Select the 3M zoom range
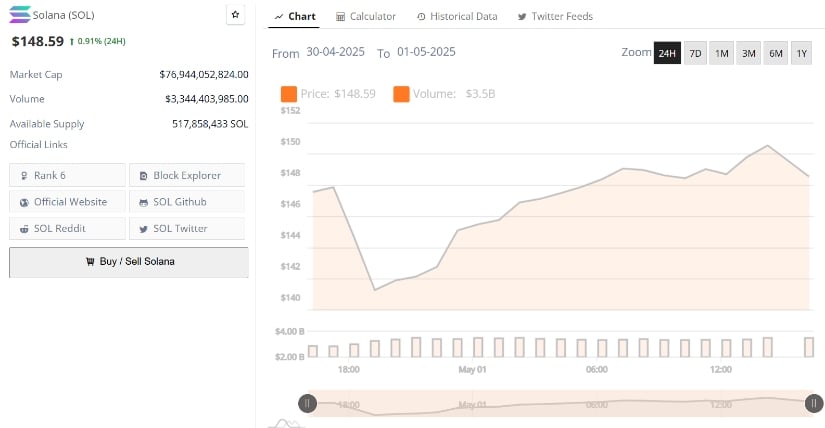825x428 pixels. click(x=748, y=53)
